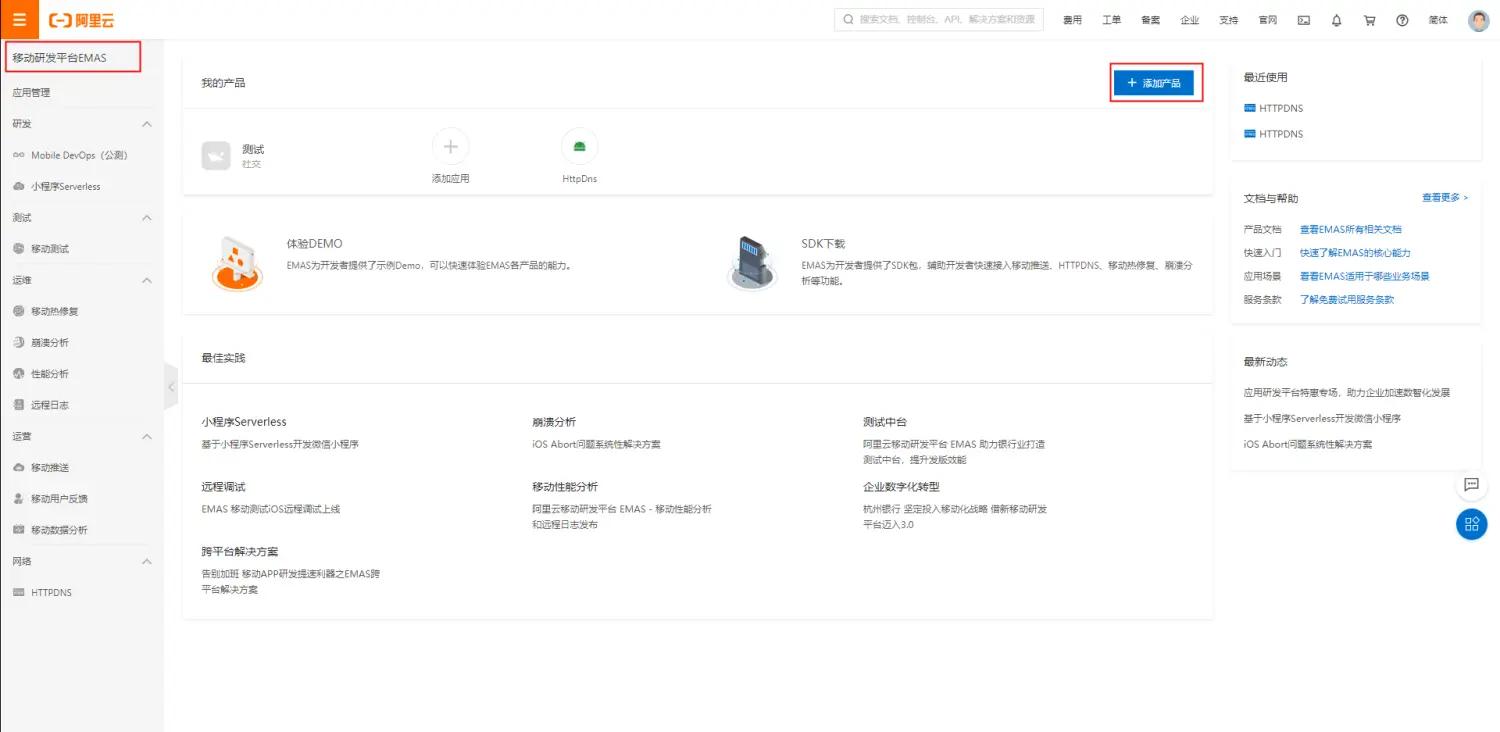This screenshot has height=732, width=1500.
Task: Collapse the 网络 section
Action: click(146, 561)
